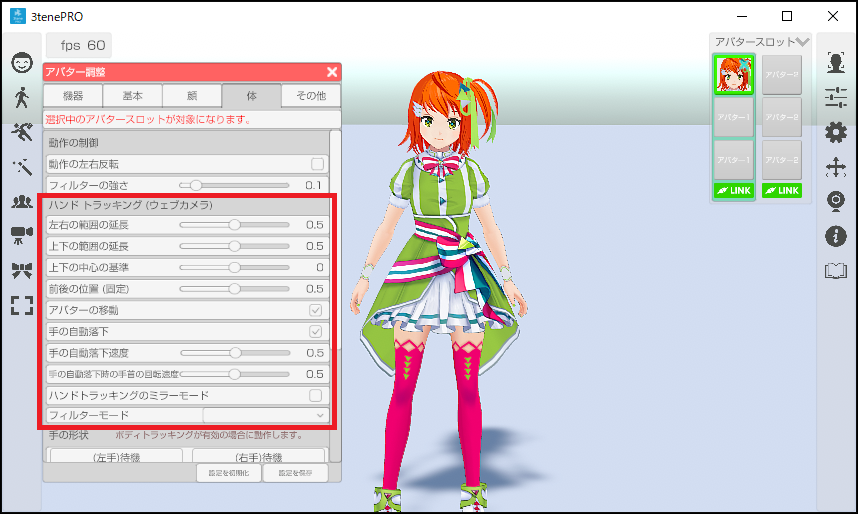Viewport: 858px width, 514px height.
Task: Select the active avatar thumbnail slot
Action: (x=734, y=74)
